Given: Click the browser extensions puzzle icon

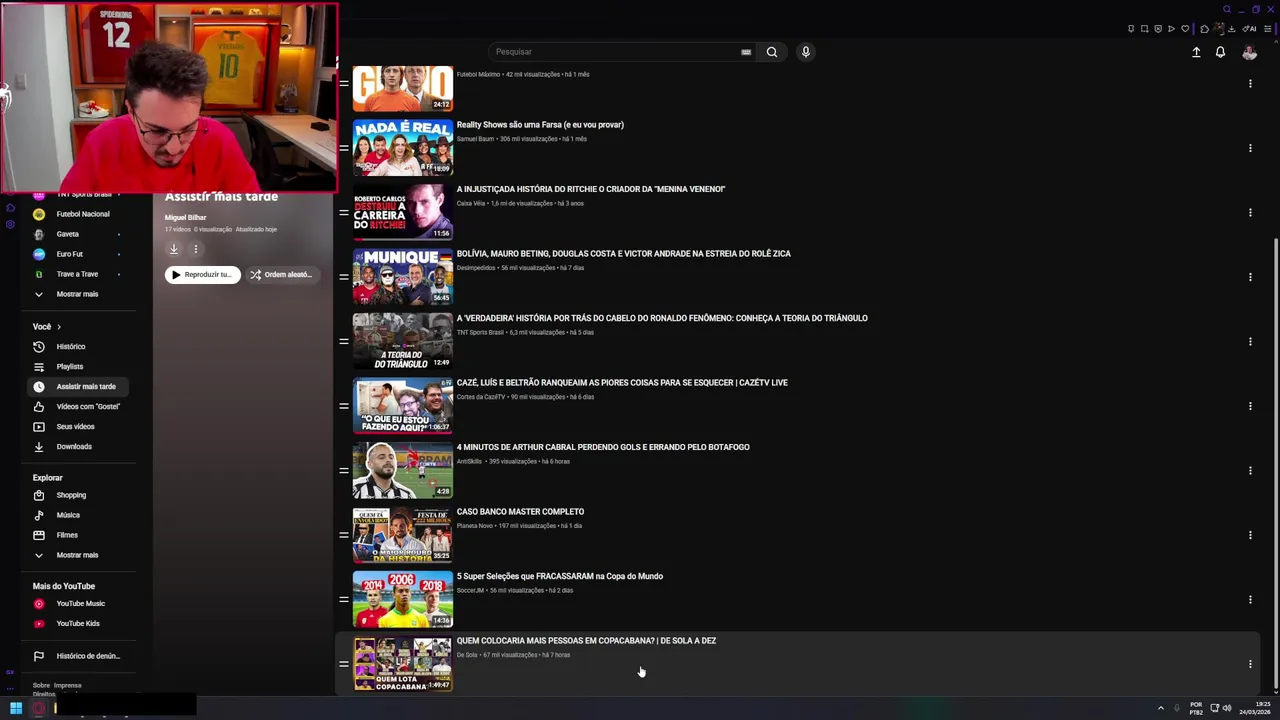Looking at the screenshot, I should tap(1204, 29).
